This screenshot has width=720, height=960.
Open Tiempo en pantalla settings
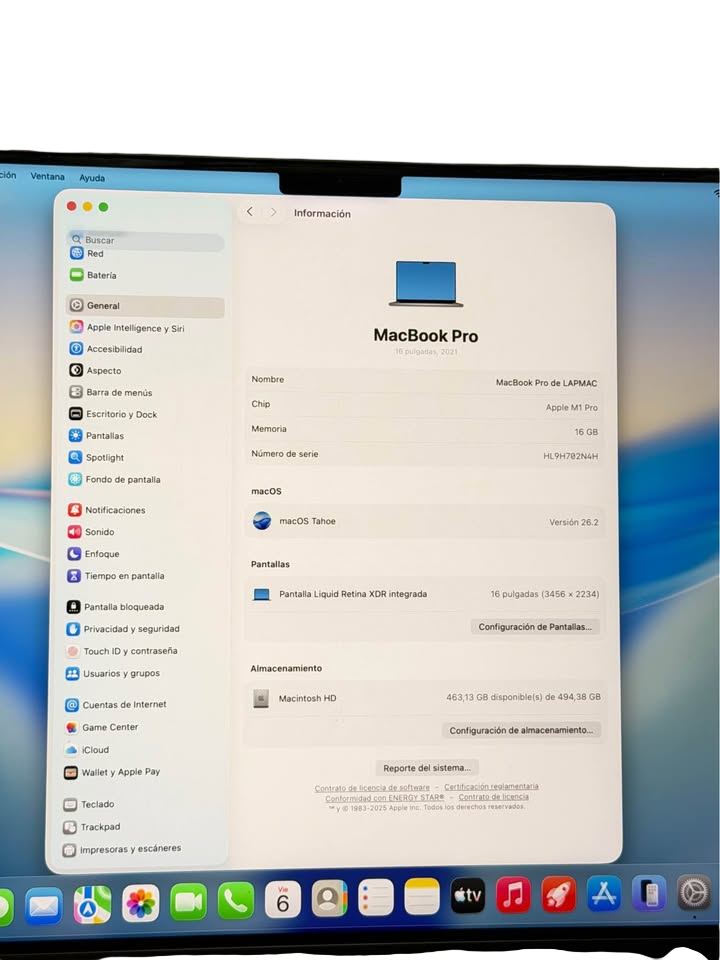(x=116, y=576)
